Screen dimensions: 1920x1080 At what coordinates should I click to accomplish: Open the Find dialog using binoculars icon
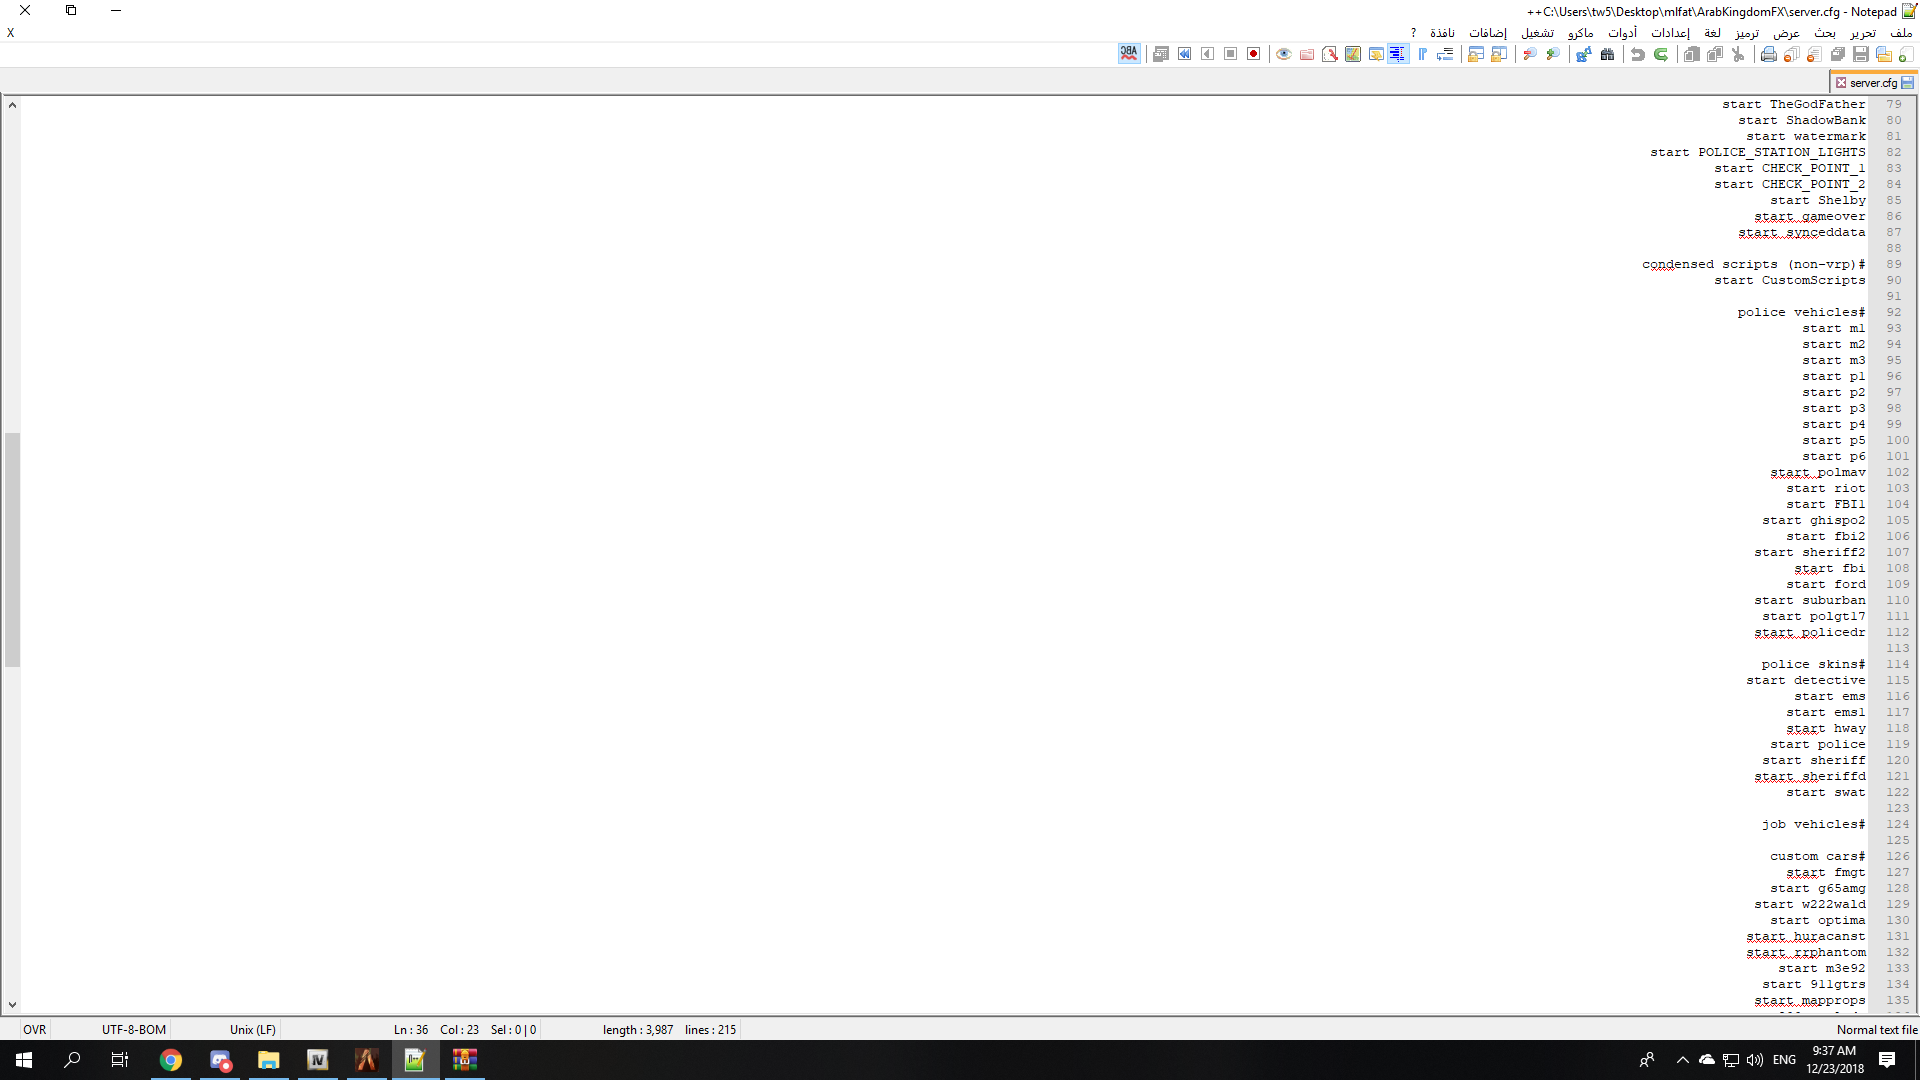[1607, 54]
